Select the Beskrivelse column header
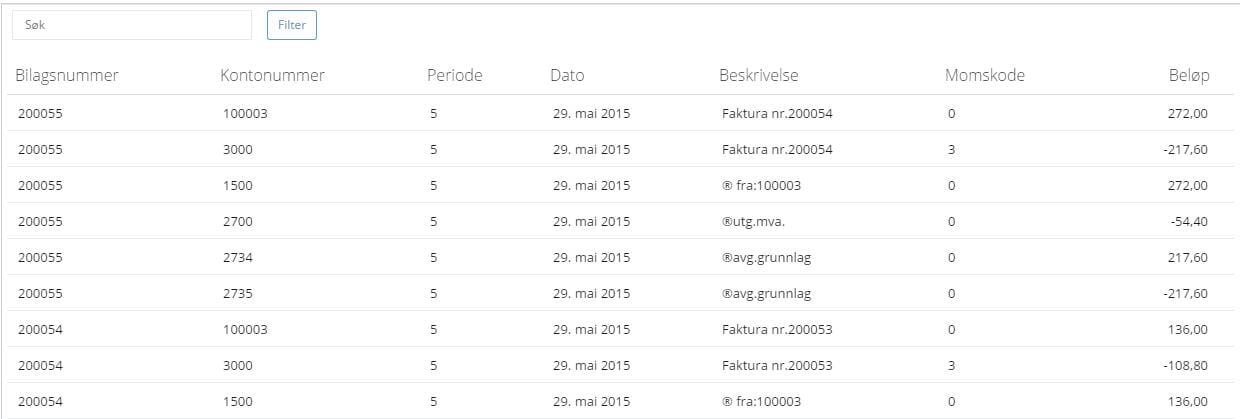Image resolution: width=1240 pixels, height=419 pixels. point(758,75)
